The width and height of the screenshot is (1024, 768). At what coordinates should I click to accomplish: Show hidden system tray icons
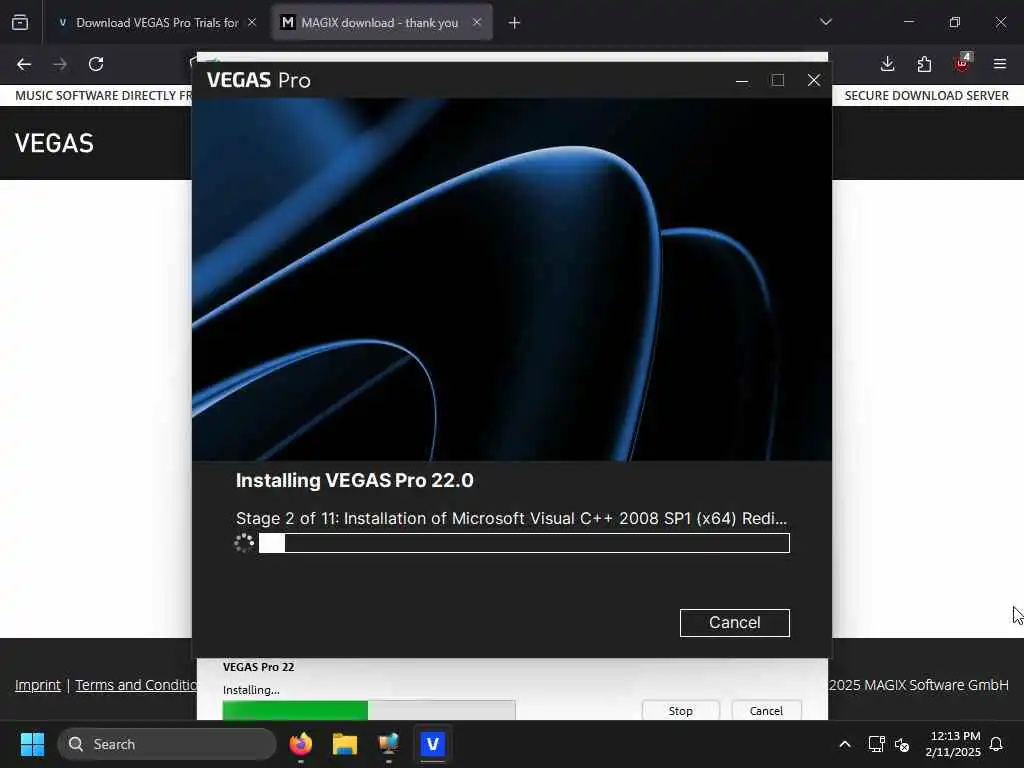pyautogui.click(x=844, y=744)
